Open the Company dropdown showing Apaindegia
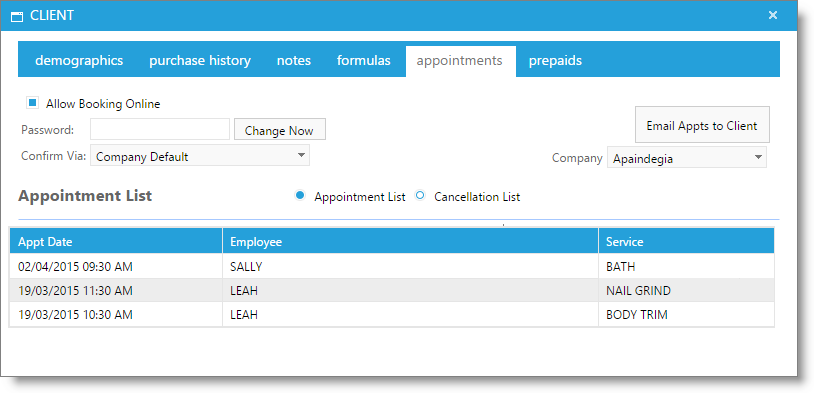Viewport: 814px width, 393px height. tap(687, 158)
